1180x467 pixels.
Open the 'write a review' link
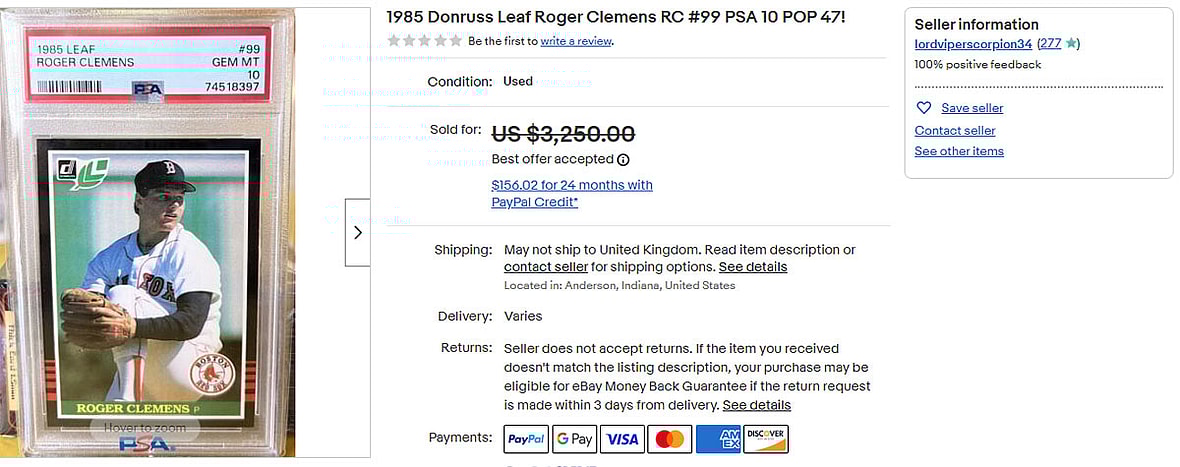[x=576, y=41]
